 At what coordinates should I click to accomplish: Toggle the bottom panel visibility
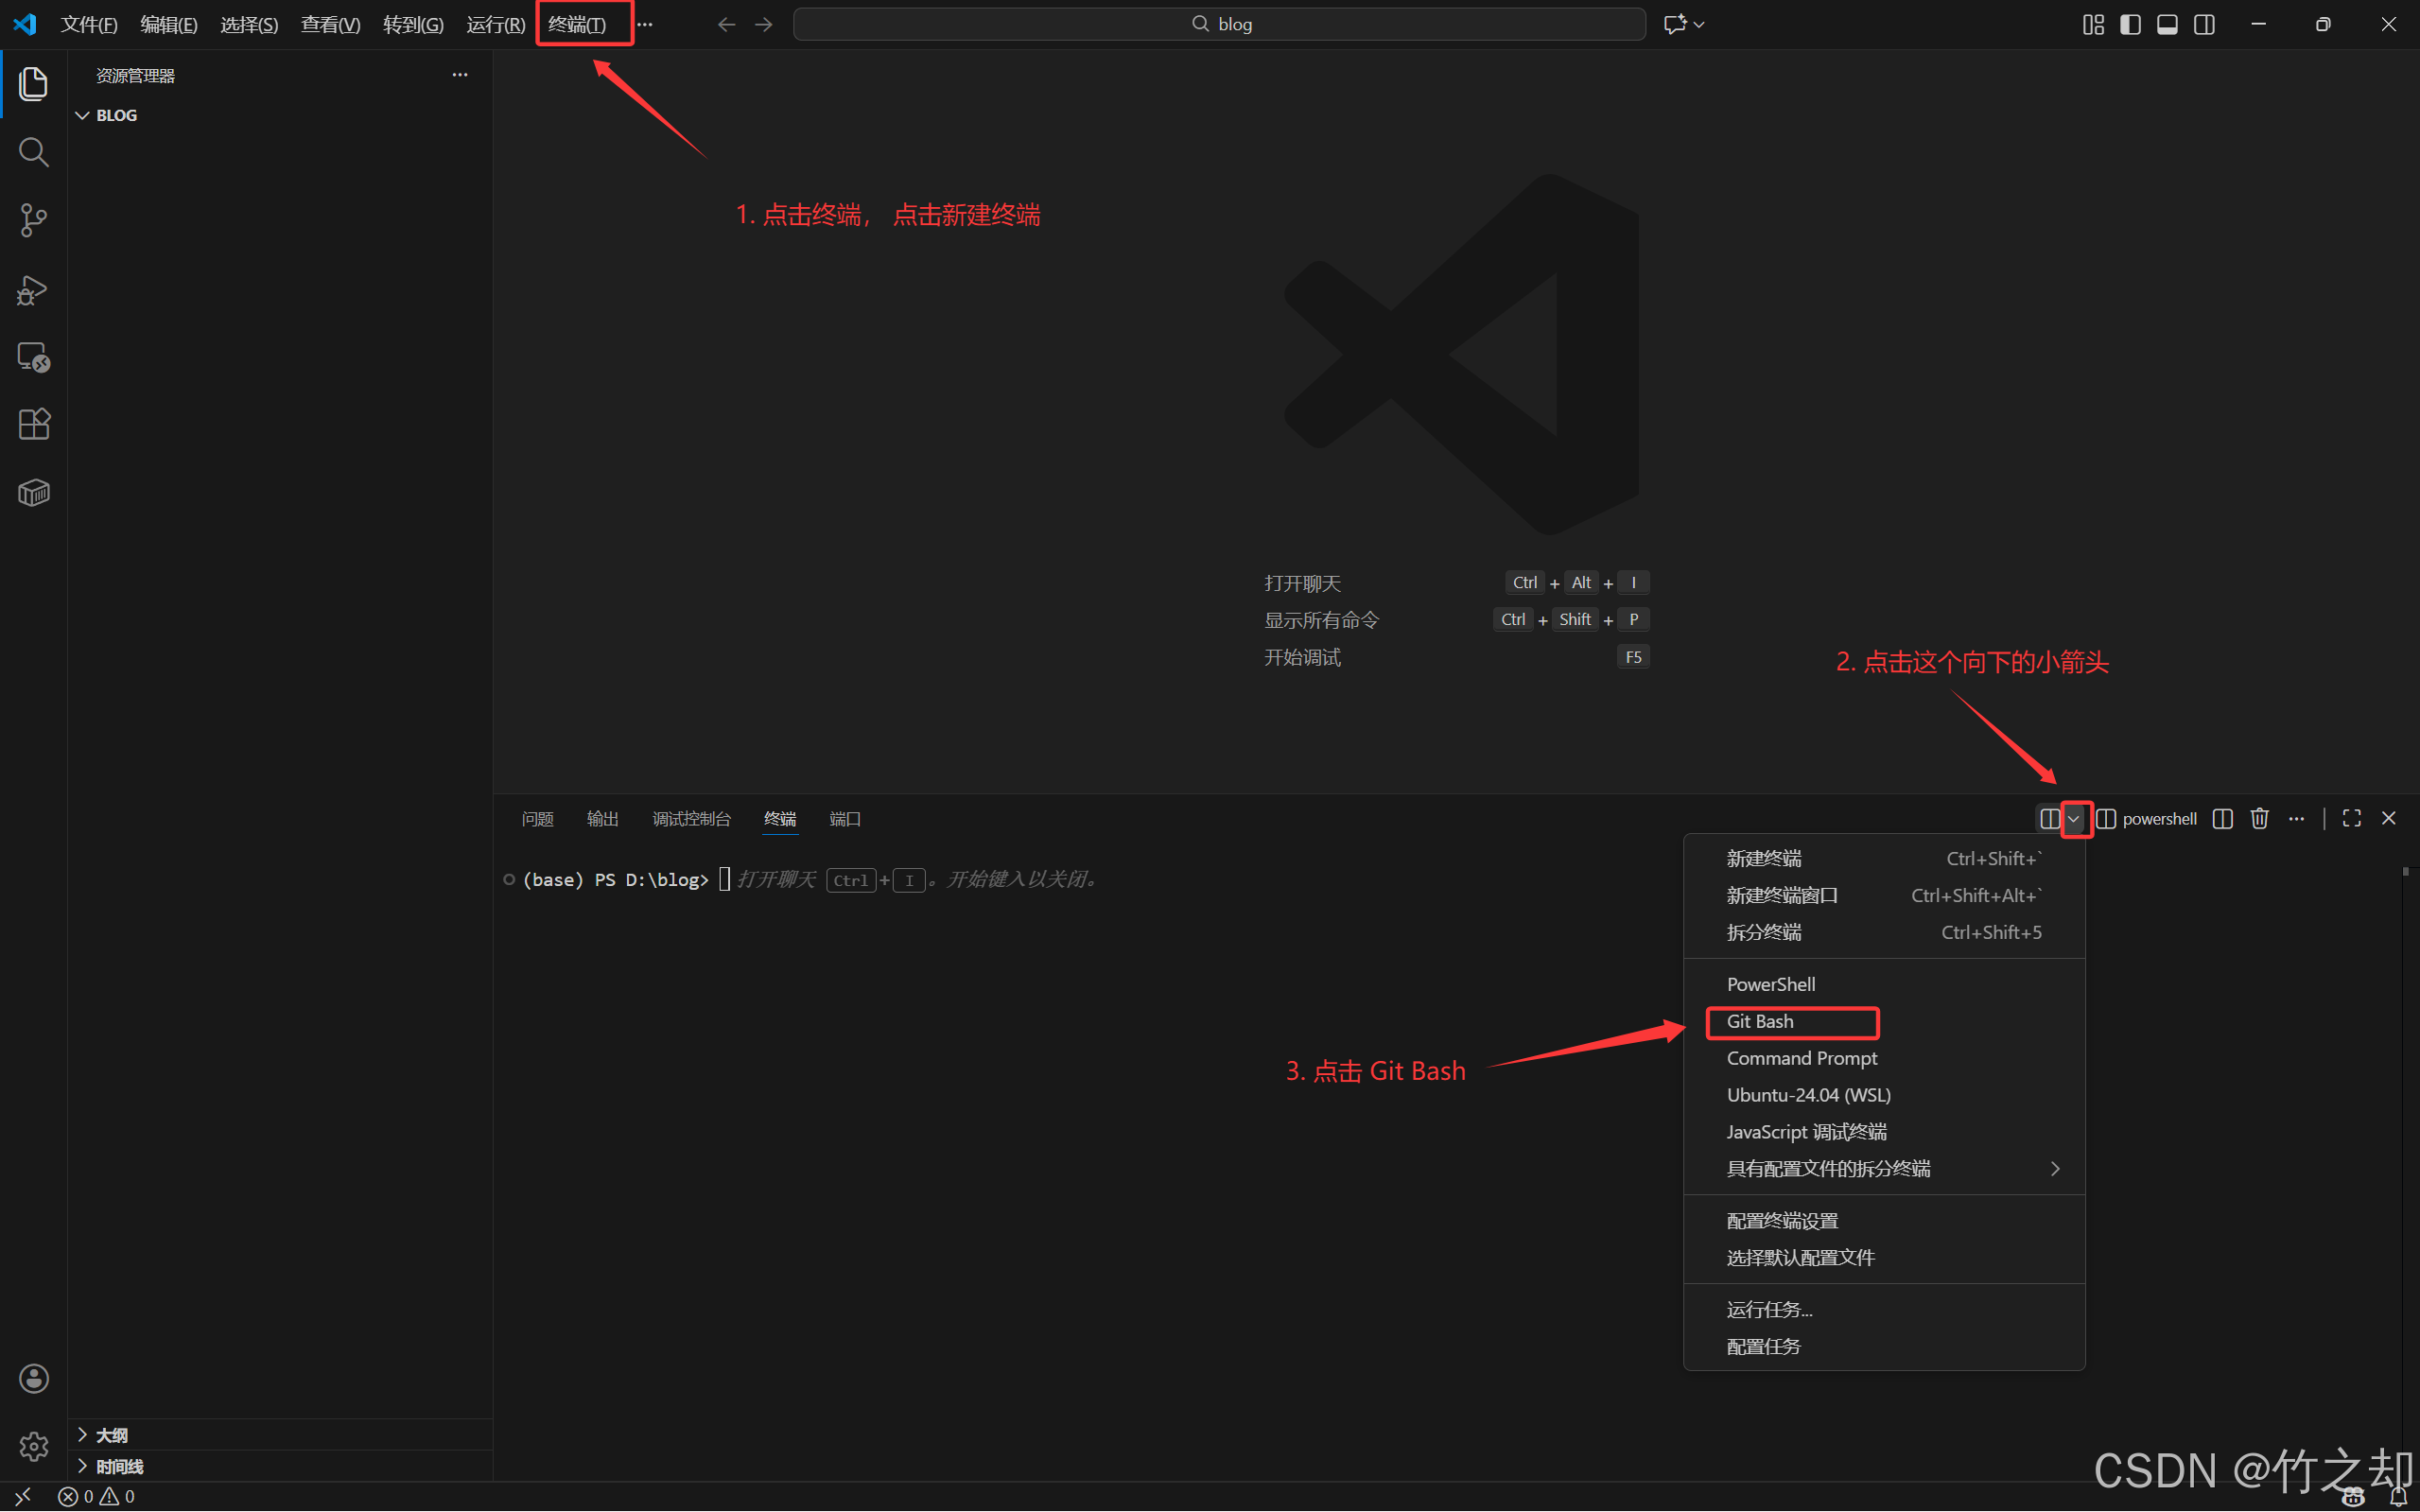[x=2167, y=24]
